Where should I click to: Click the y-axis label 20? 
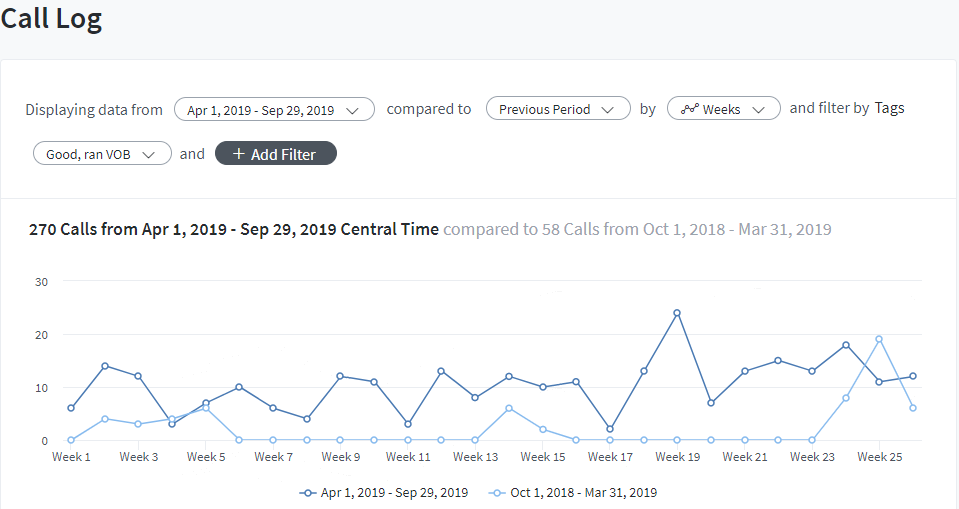[x=41, y=335]
